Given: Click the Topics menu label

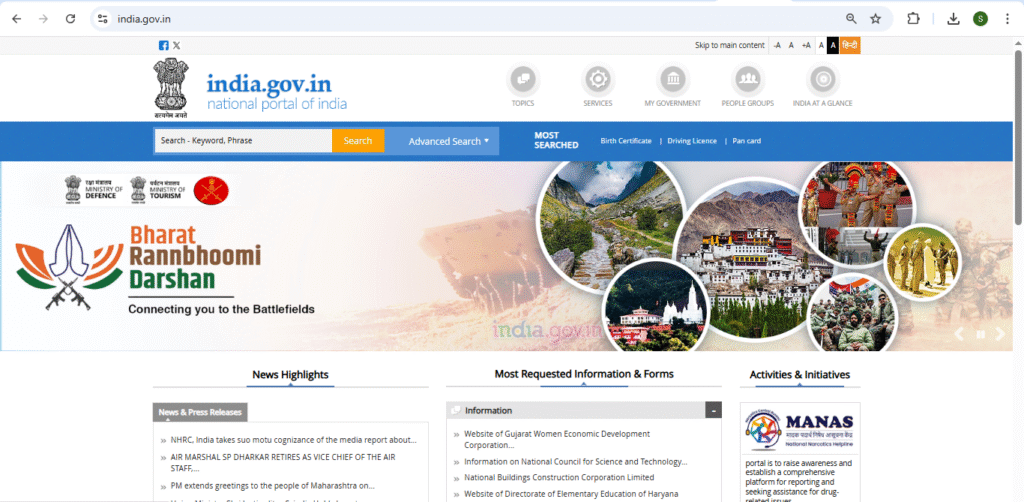Looking at the screenshot, I should click(x=522, y=103).
